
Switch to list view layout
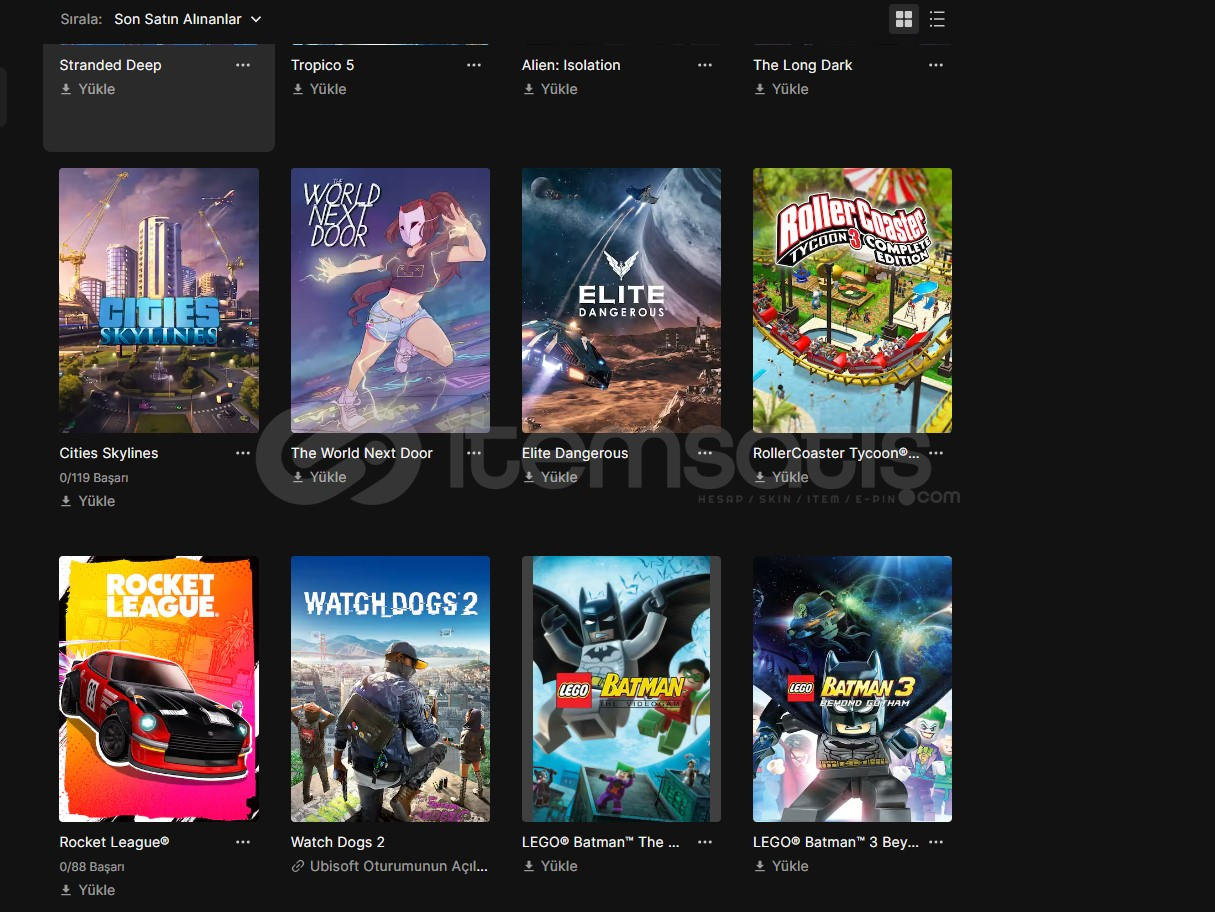937,19
